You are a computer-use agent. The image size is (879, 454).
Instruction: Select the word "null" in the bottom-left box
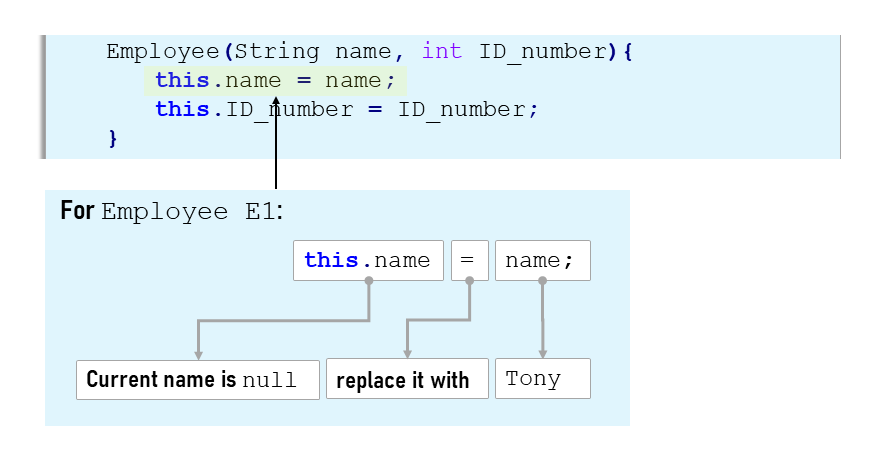269,381
